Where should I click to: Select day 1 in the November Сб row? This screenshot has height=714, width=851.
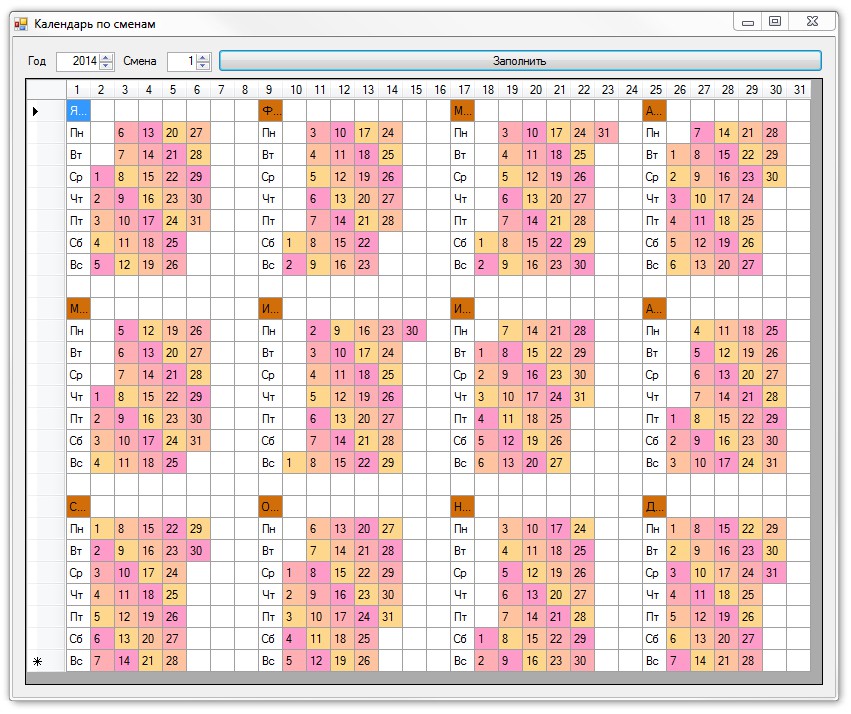coord(486,639)
